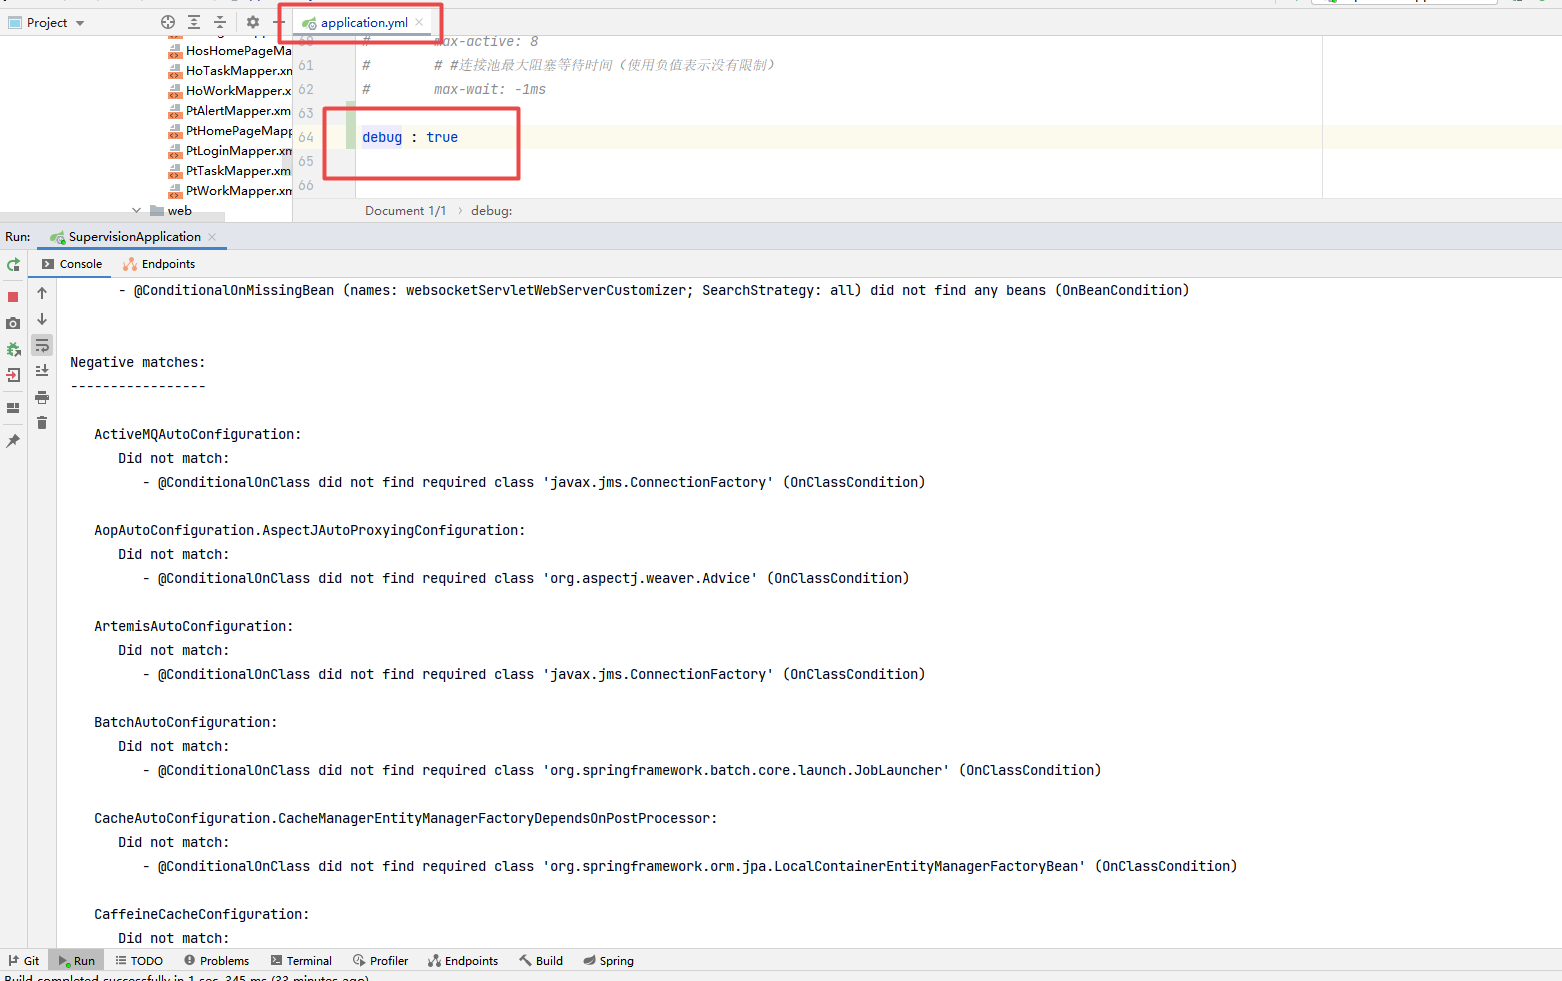Click the restore layout icon in Run sidebar
This screenshot has height=981, width=1562.
(13, 408)
